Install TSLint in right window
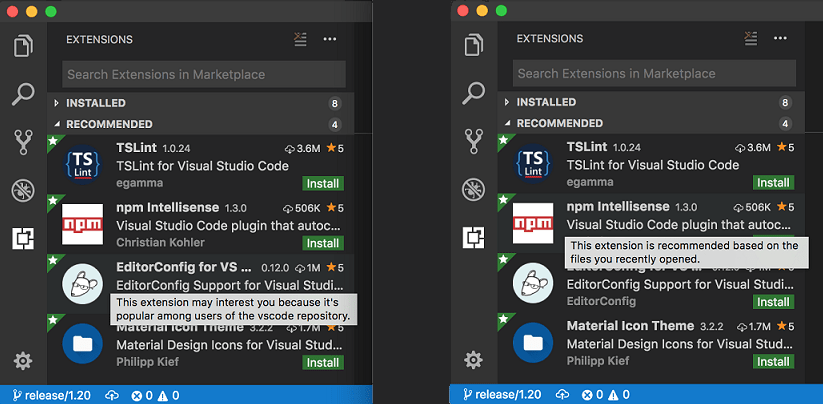Image resolution: width=823 pixels, height=404 pixels. [773, 183]
